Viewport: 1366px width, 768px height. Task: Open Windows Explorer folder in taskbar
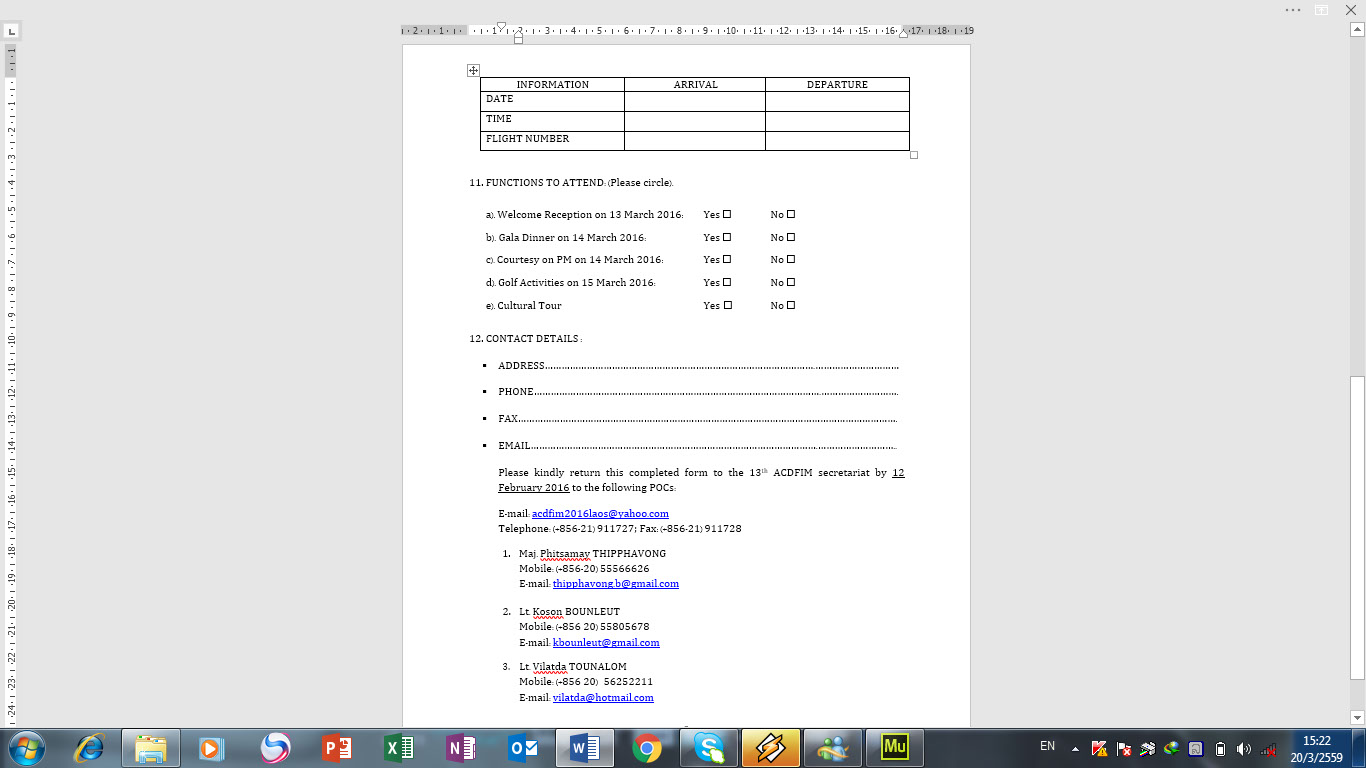pos(151,747)
